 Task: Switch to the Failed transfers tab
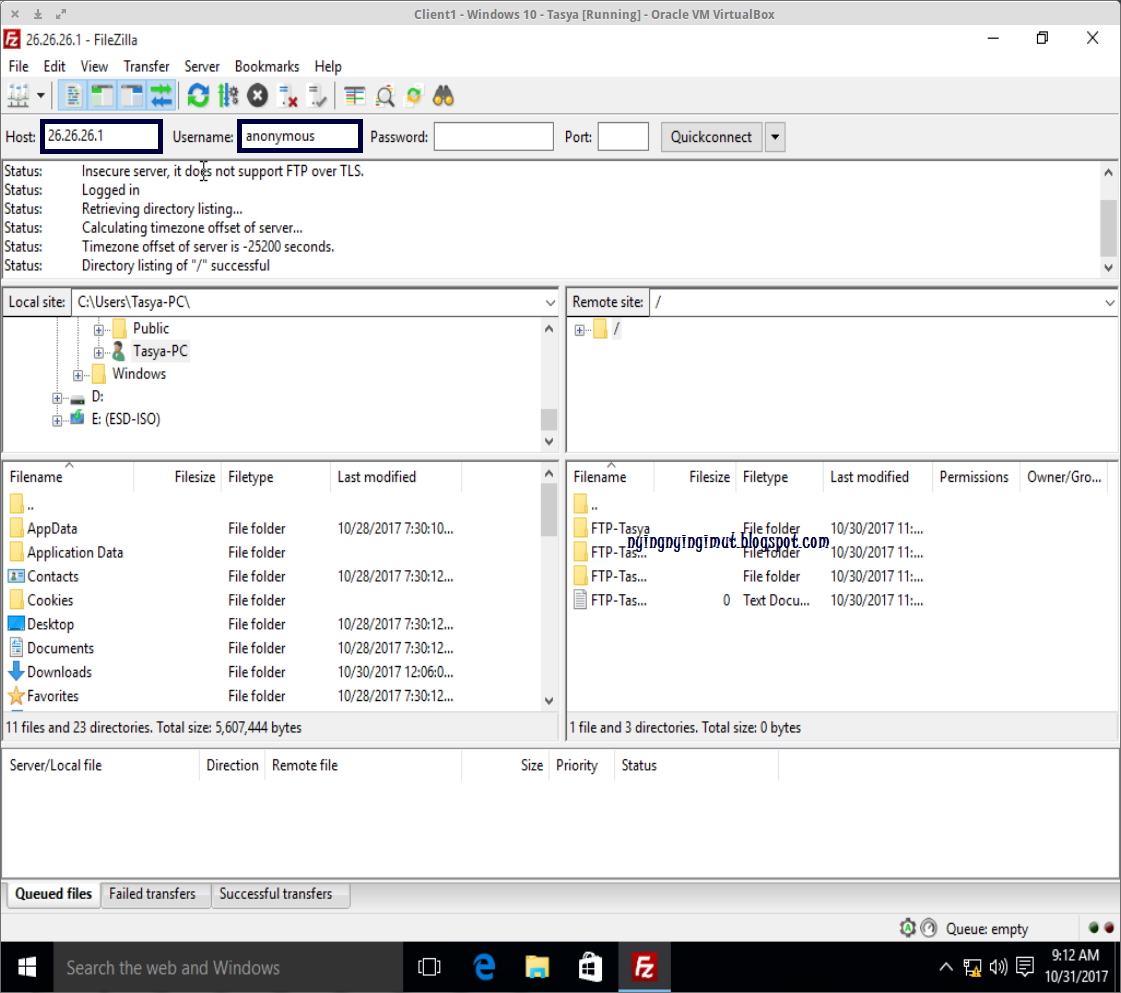point(155,895)
